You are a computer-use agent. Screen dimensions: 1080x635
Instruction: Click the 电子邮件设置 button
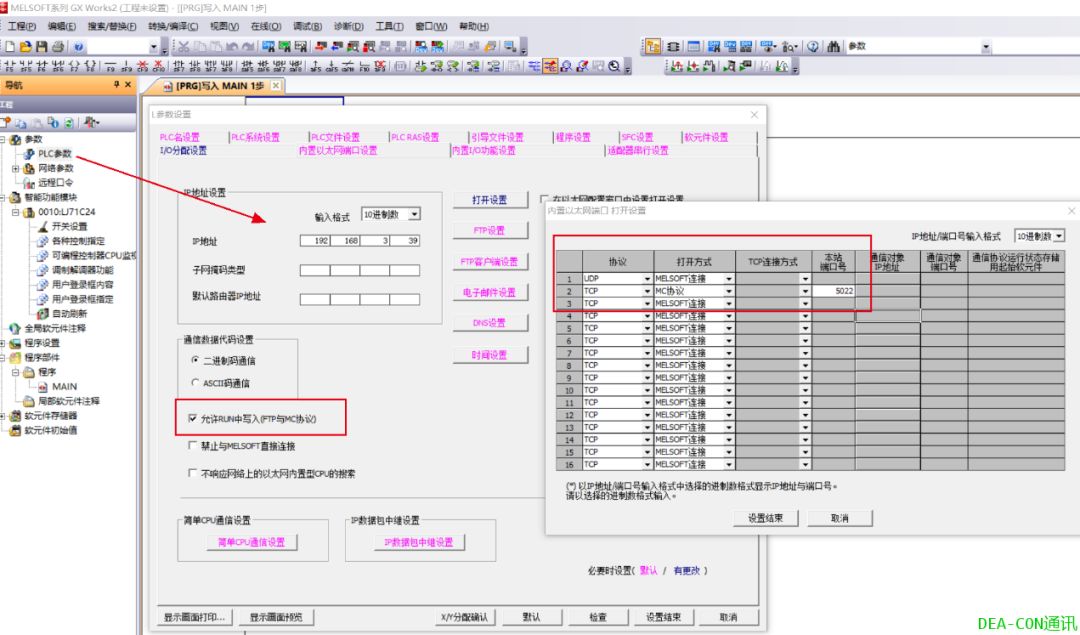click(x=490, y=292)
